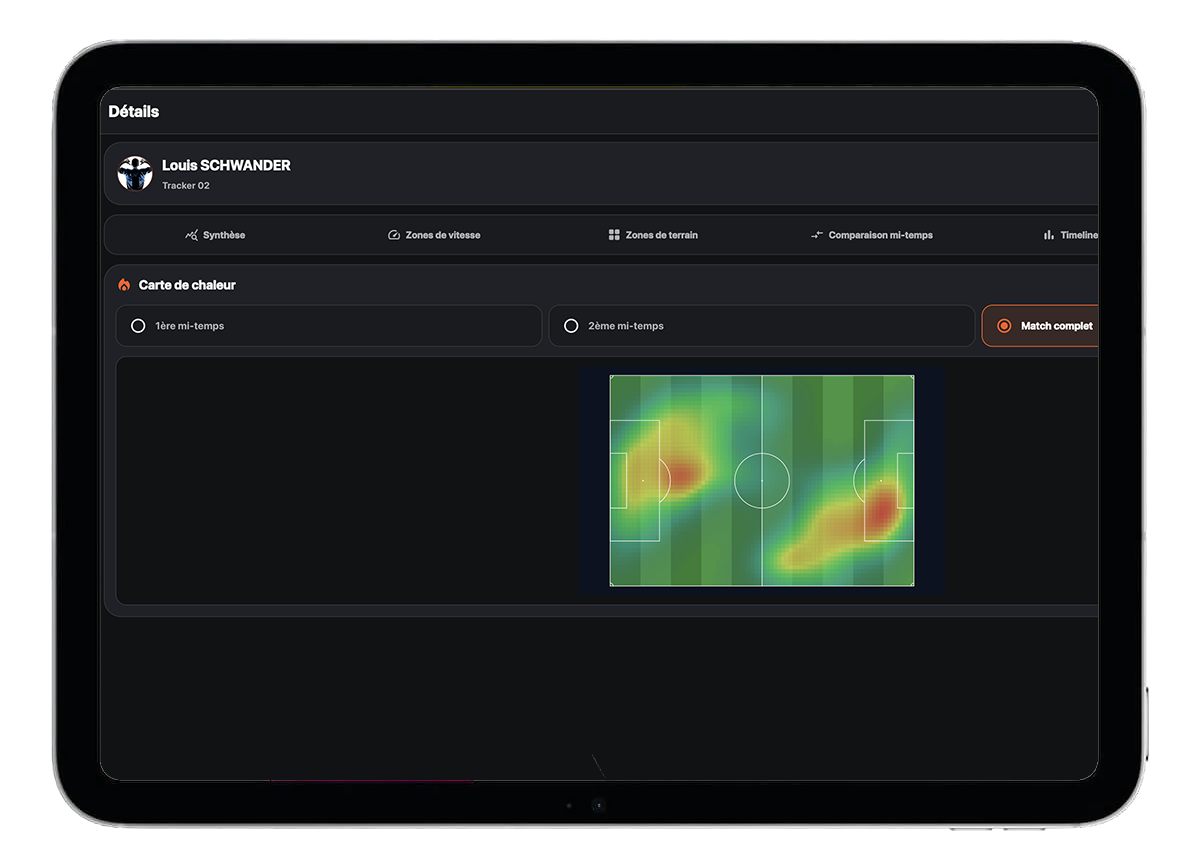Open the Synthèse tab
Image resolution: width=1200 pixels, height=850 pixels.
click(215, 235)
